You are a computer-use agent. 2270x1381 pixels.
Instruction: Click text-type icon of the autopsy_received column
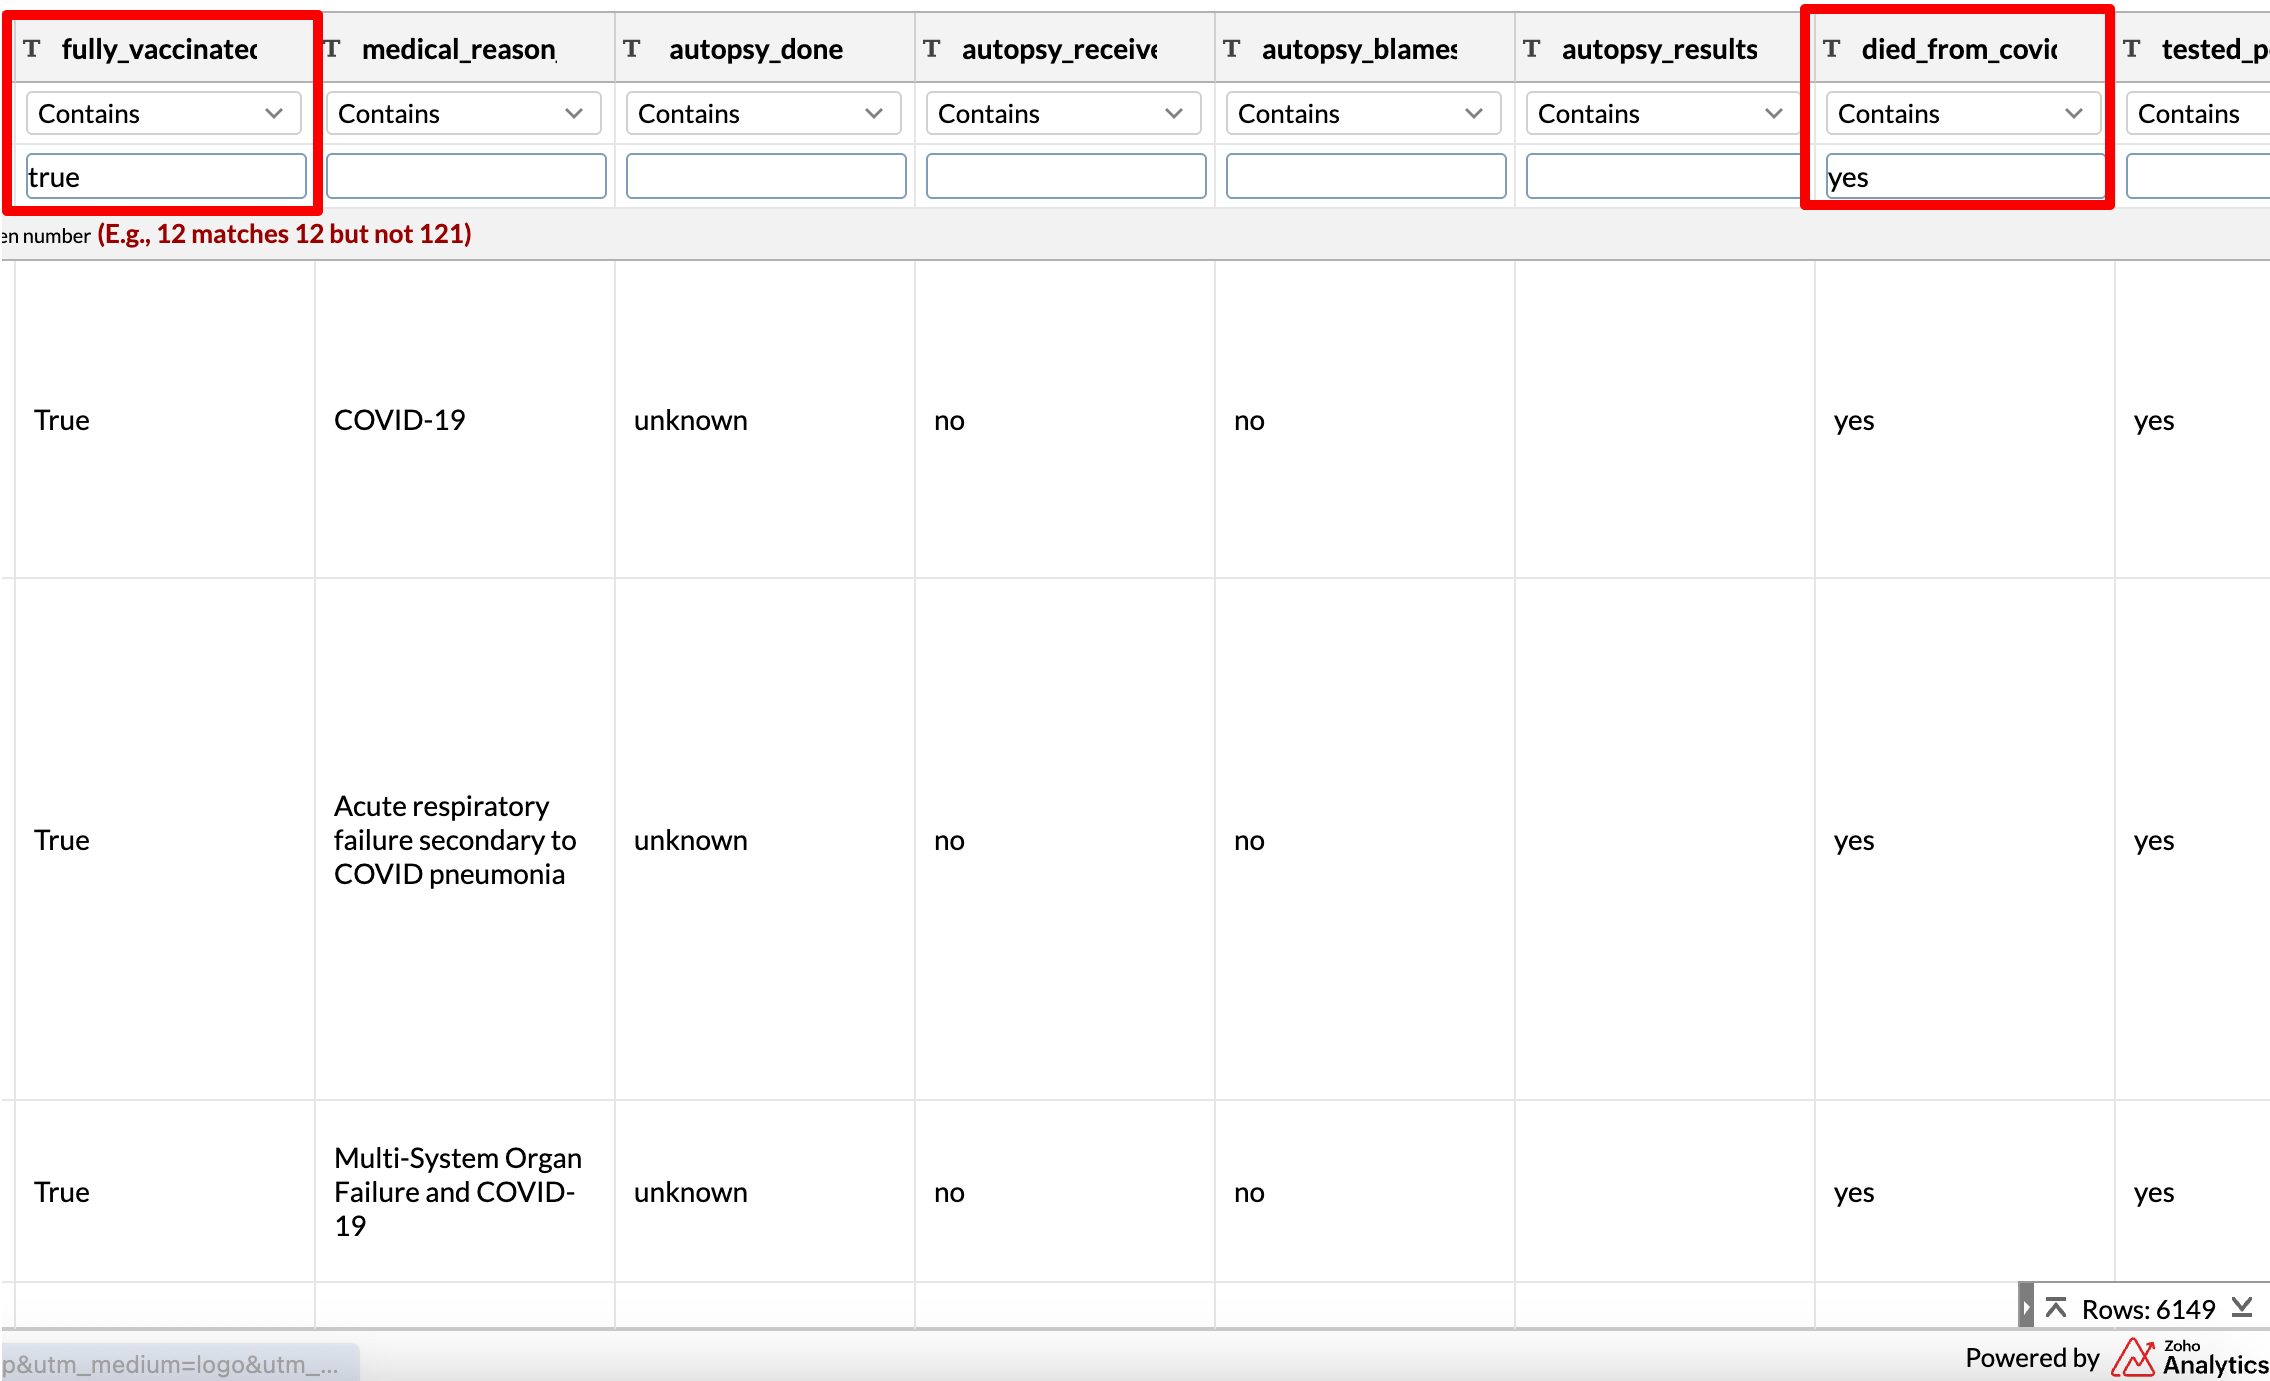coord(932,49)
